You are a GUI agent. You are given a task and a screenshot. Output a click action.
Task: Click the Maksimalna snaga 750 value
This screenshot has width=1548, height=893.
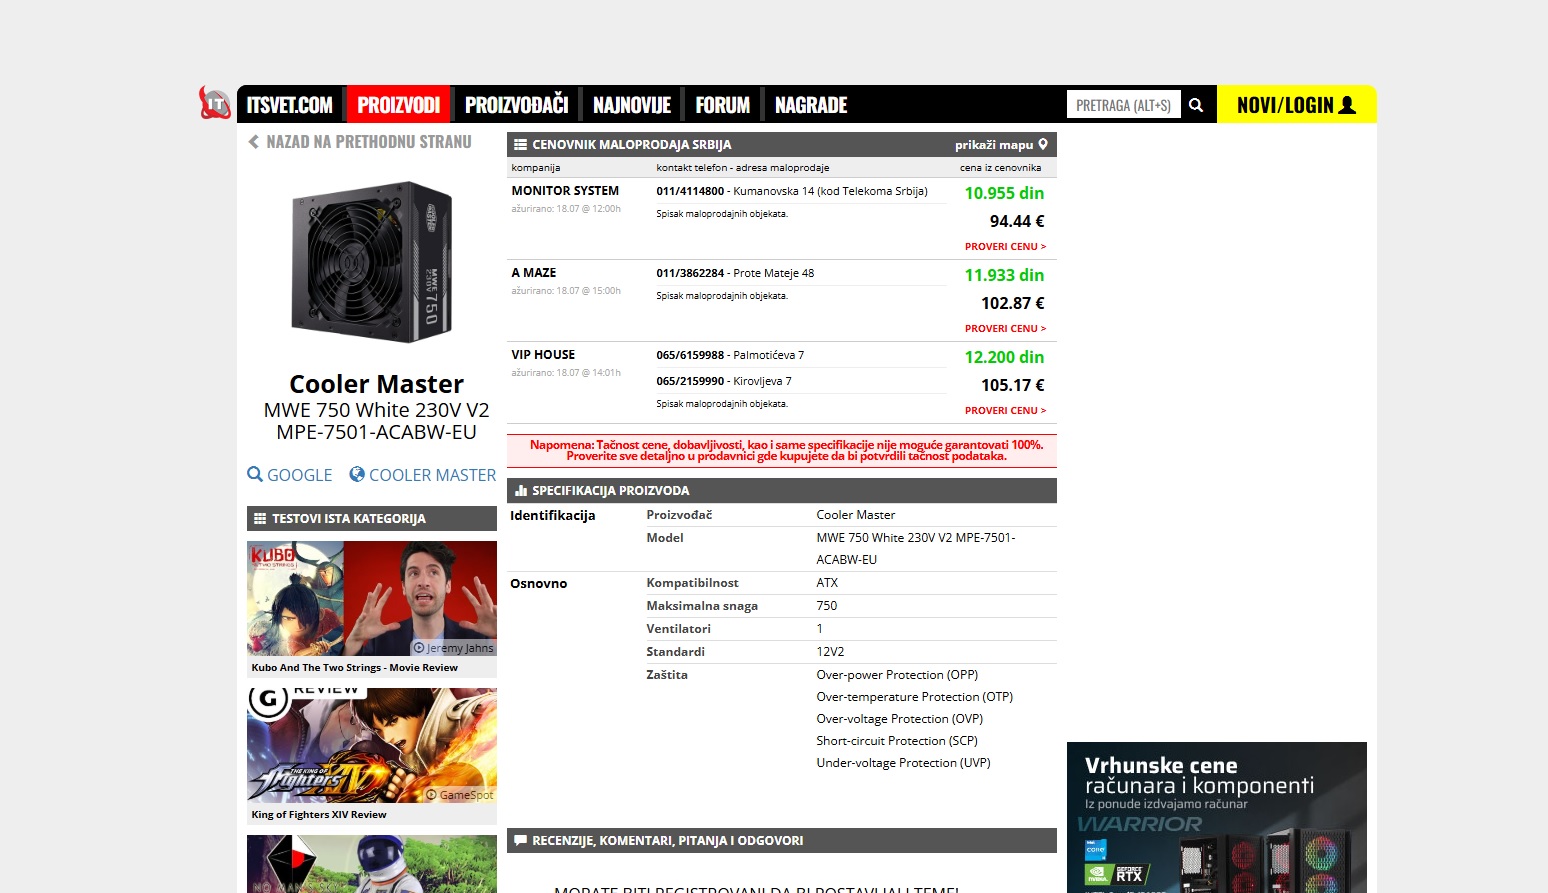click(x=827, y=606)
